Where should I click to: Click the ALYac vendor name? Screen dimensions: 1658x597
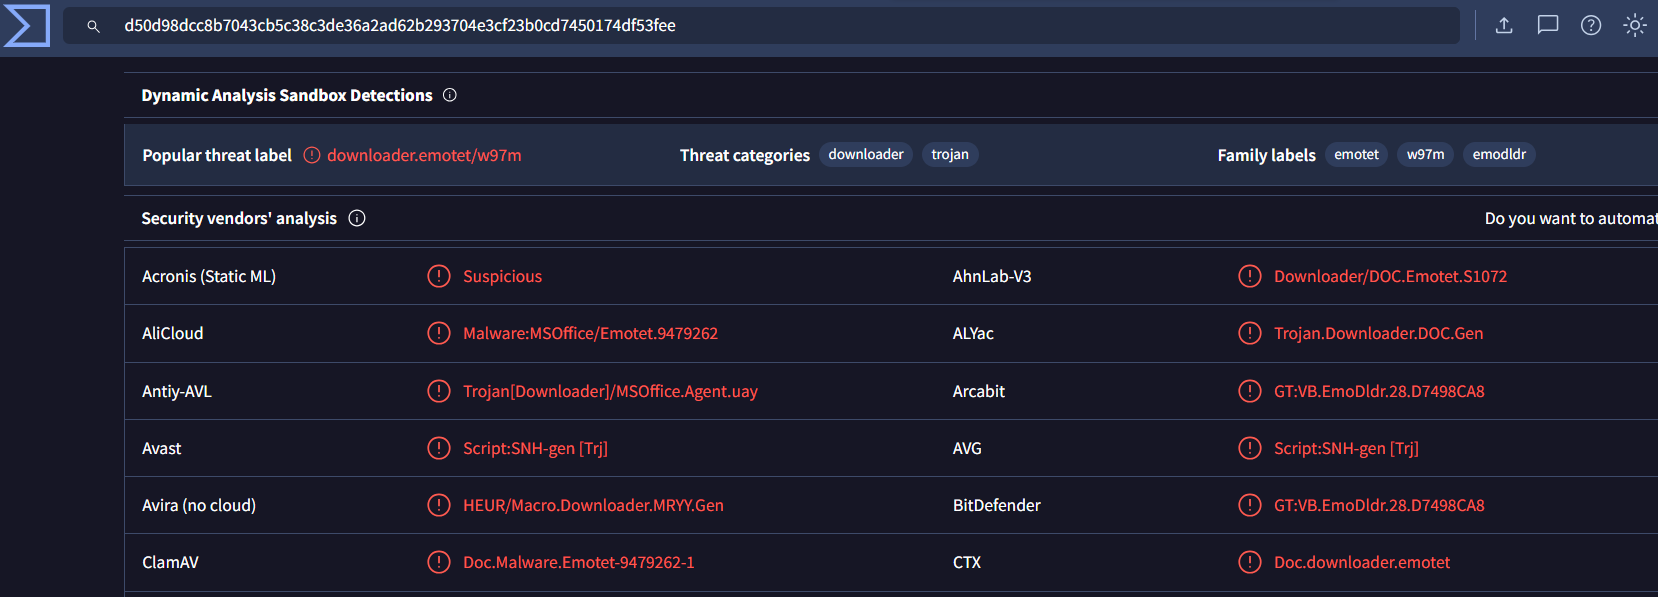(x=973, y=333)
